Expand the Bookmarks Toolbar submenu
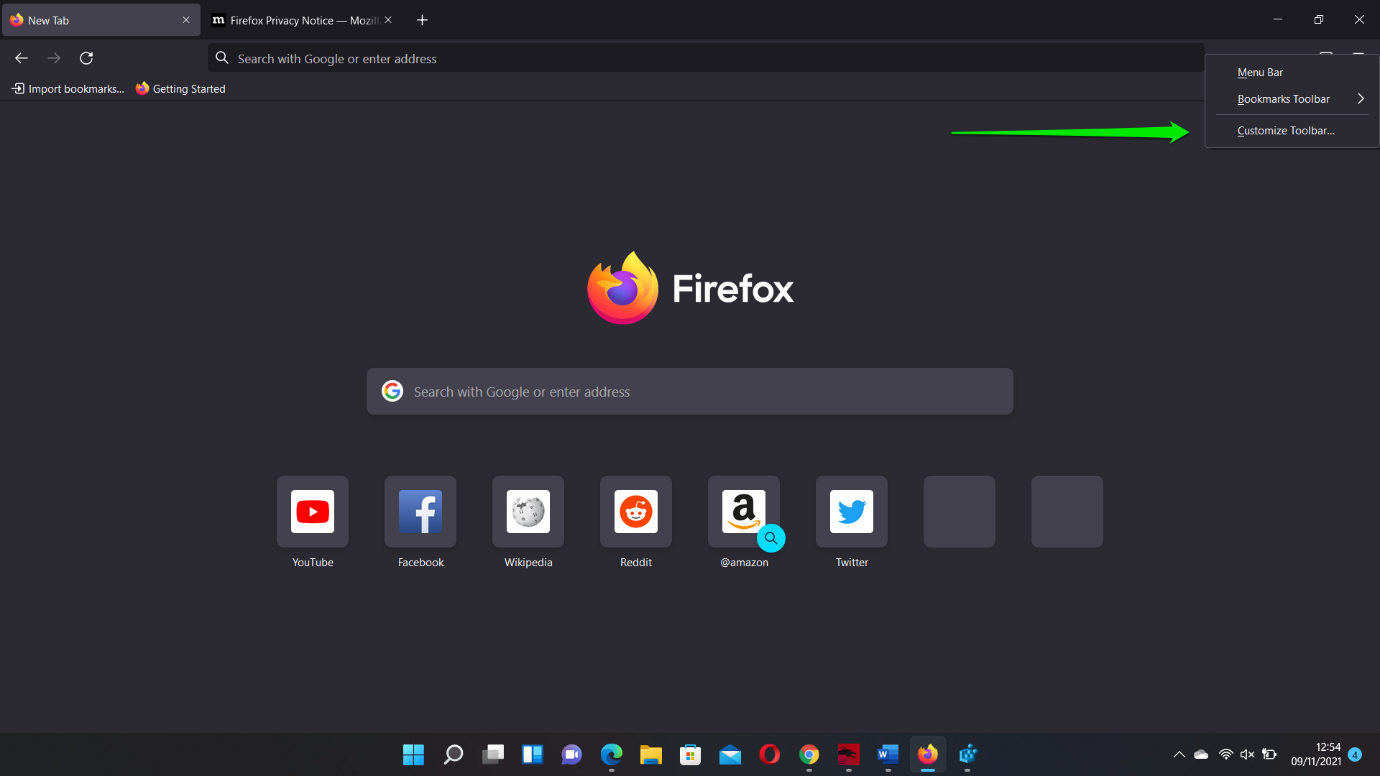1380x776 pixels. pos(1291,99)
